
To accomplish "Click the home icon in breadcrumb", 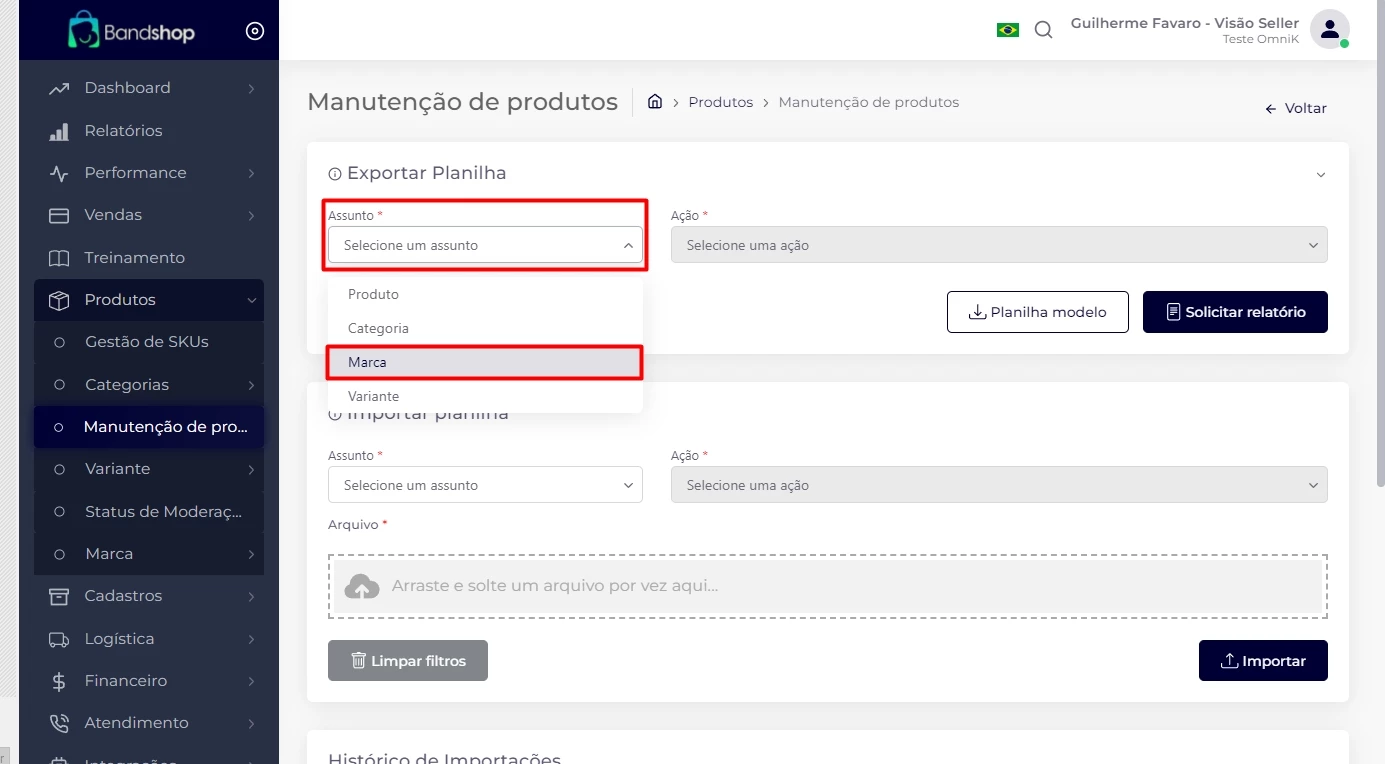I will point(655,102).
